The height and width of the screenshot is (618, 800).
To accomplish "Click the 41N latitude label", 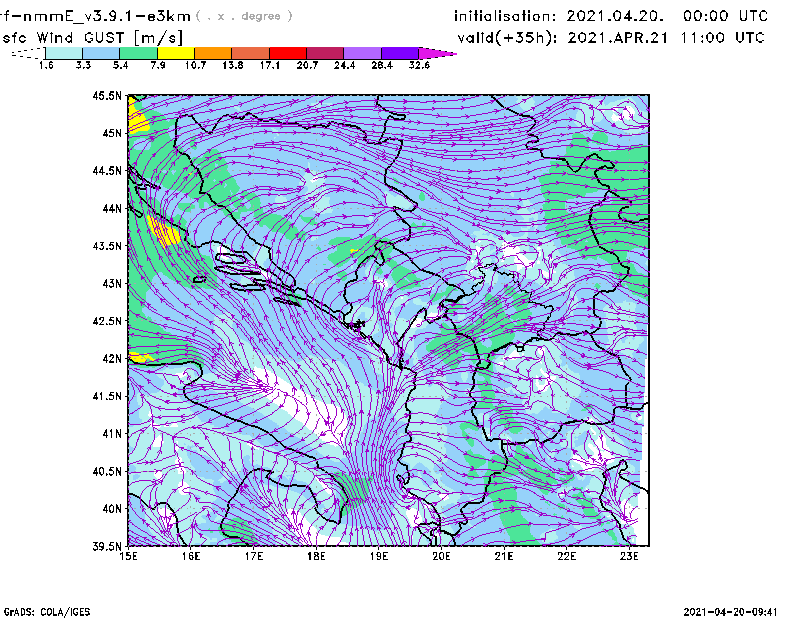I will [112, 434].
